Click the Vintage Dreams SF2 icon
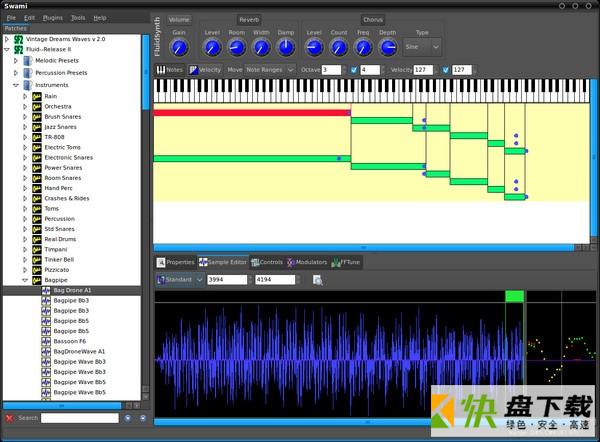Viewport: 600px width, 442px height. pyautogui.click(x=18, y=39)
